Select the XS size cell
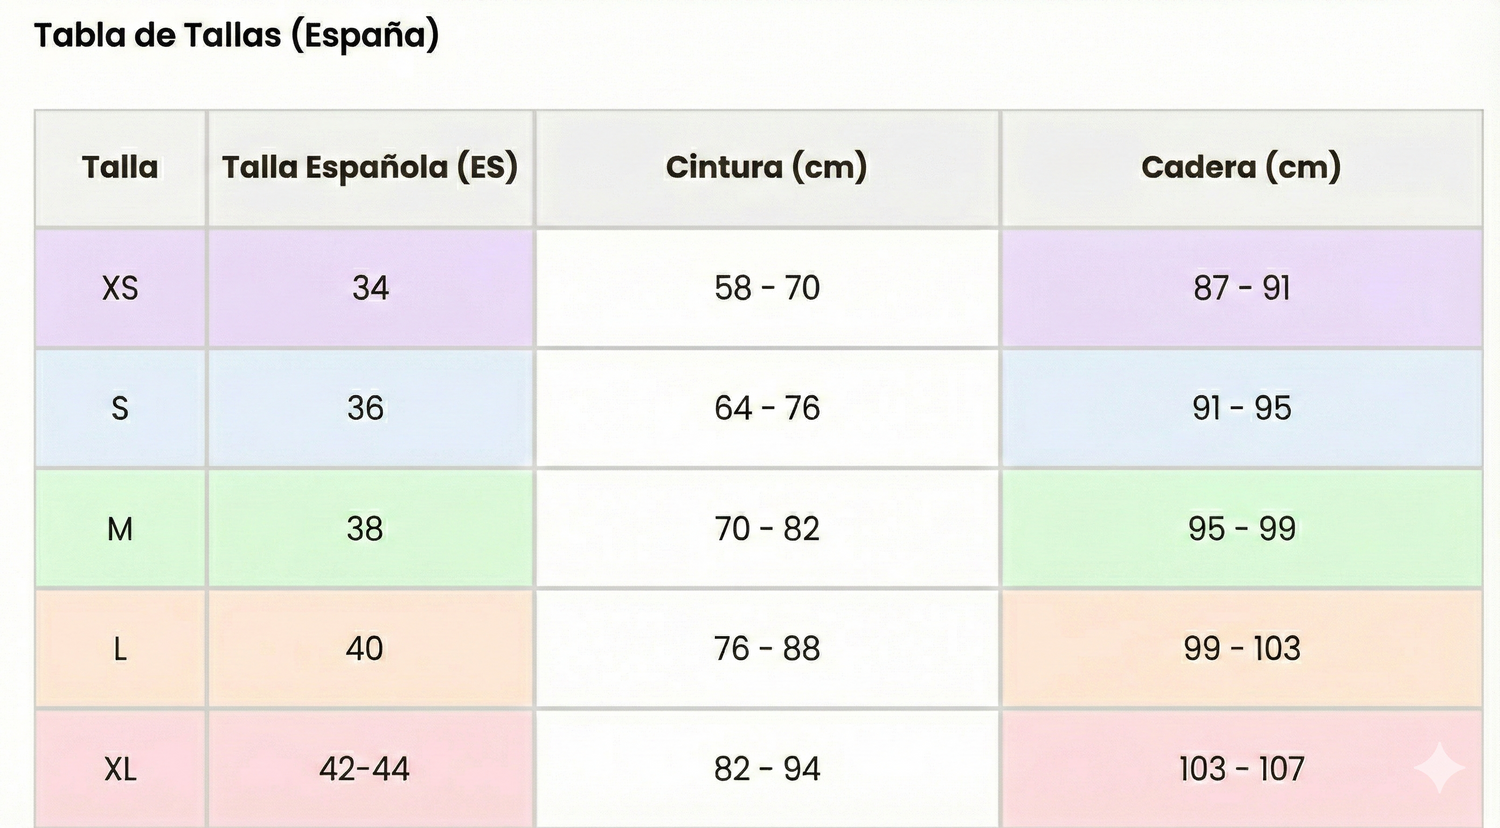1500x828 pixels. (120, 288)
